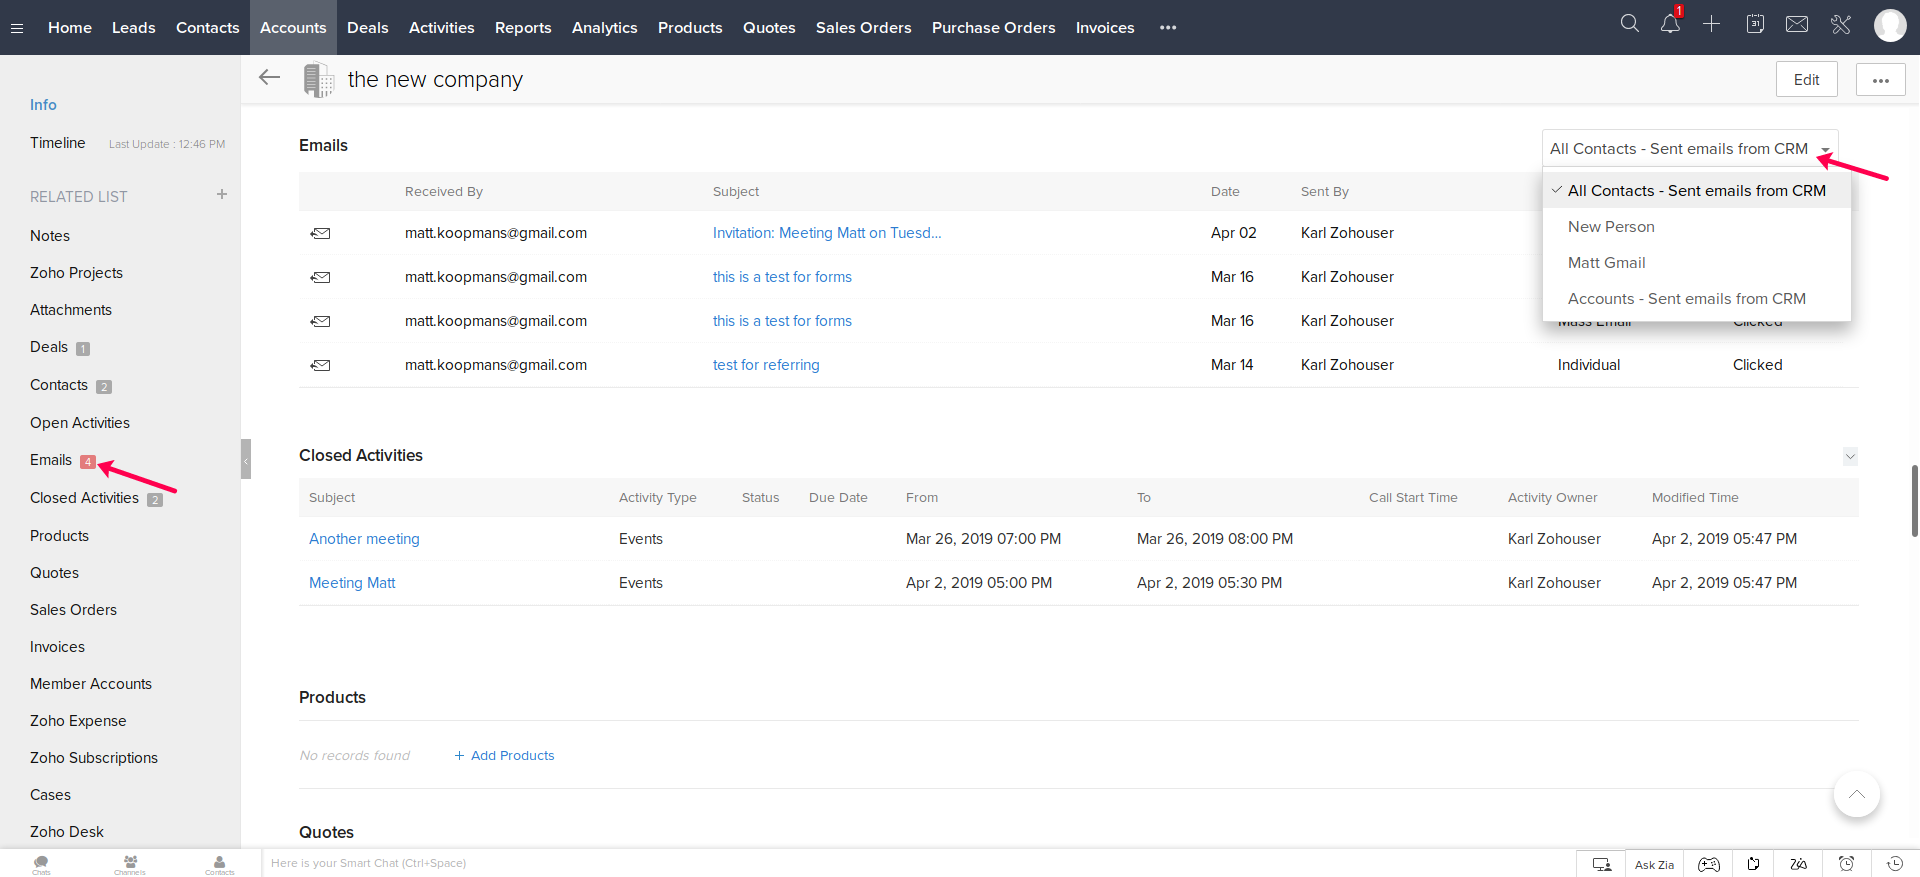Open the Chats icon in the bottom bar

pyautogui.click(x=41, y=864)
